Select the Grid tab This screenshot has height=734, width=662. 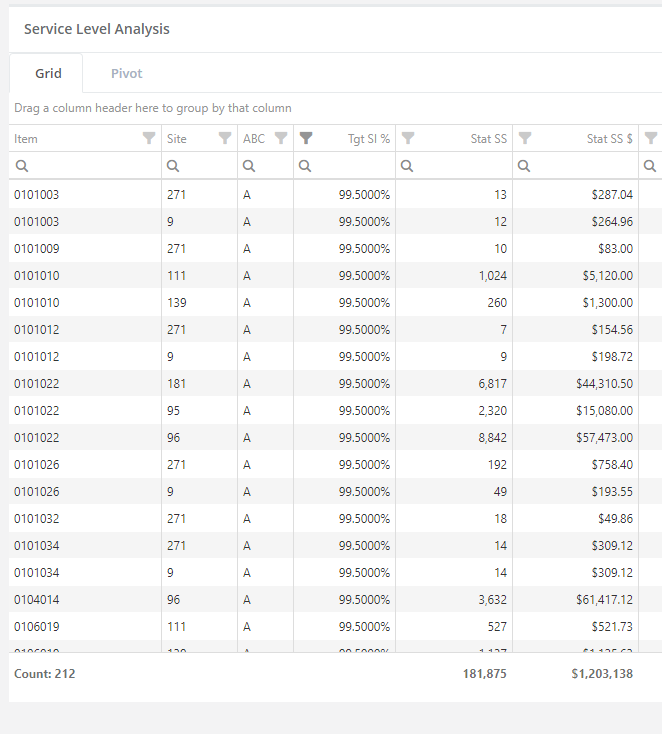[x=48, y=73]
